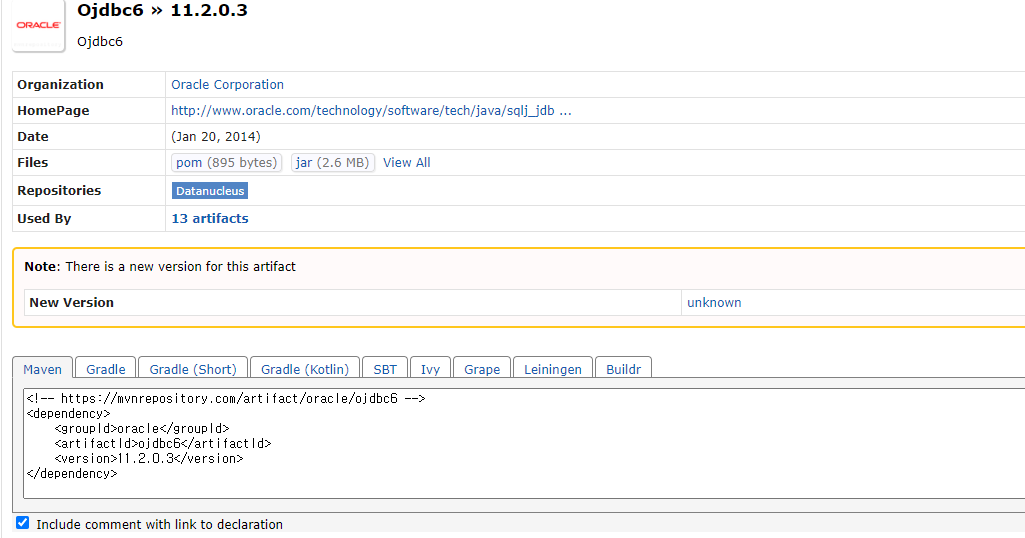The image size is (1025, 538).
Task: Uncheck Include comment with link to declaration
Action: [23, 523]
